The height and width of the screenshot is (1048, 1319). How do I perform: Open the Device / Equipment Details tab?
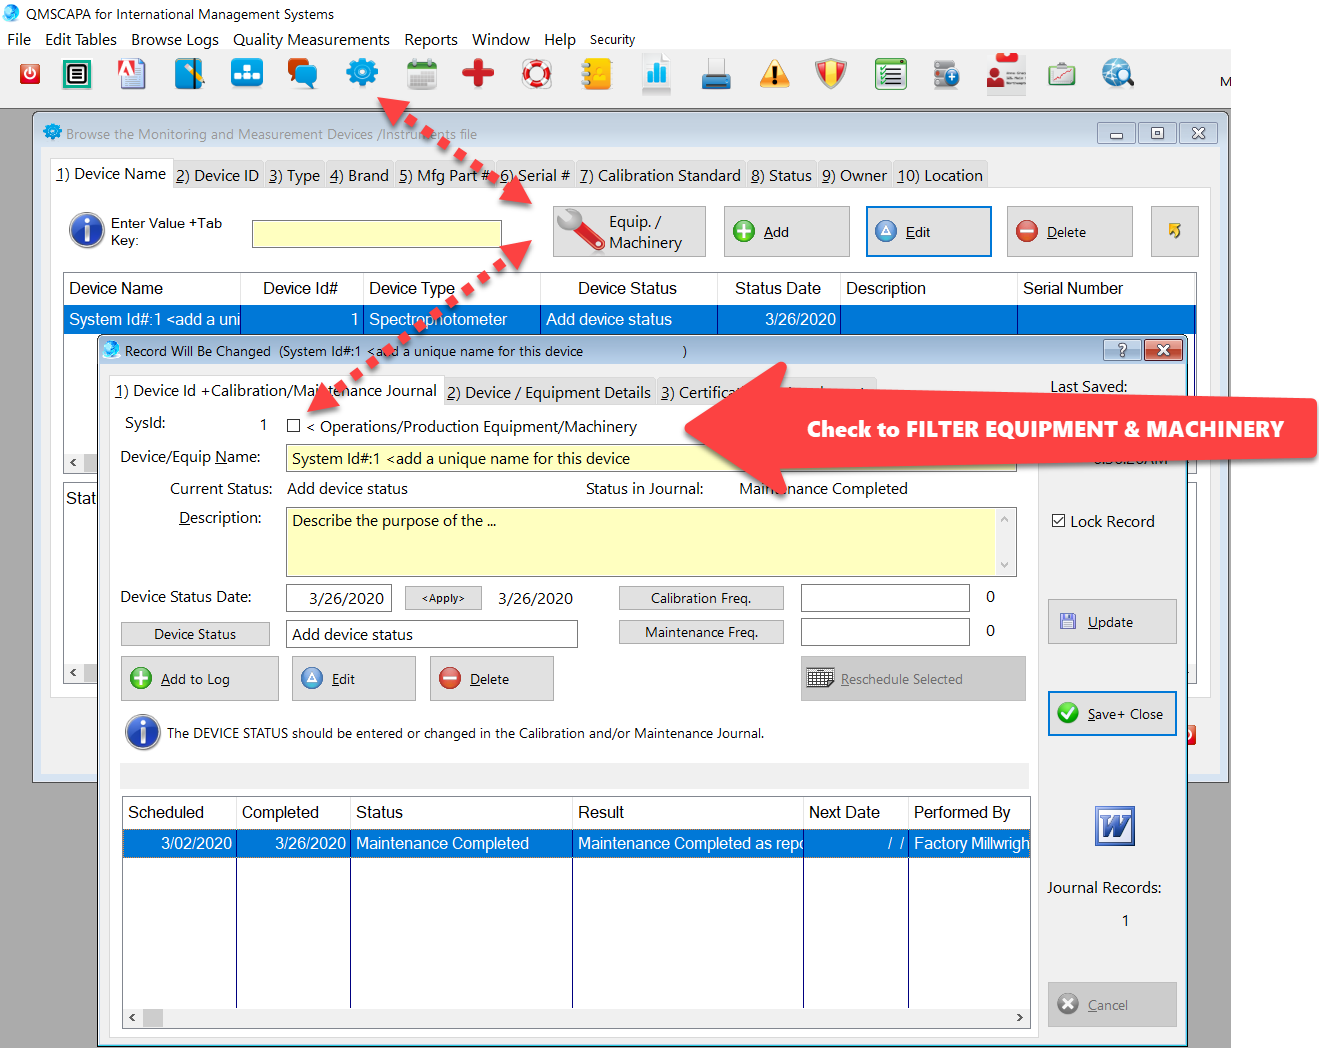[549, 393]
